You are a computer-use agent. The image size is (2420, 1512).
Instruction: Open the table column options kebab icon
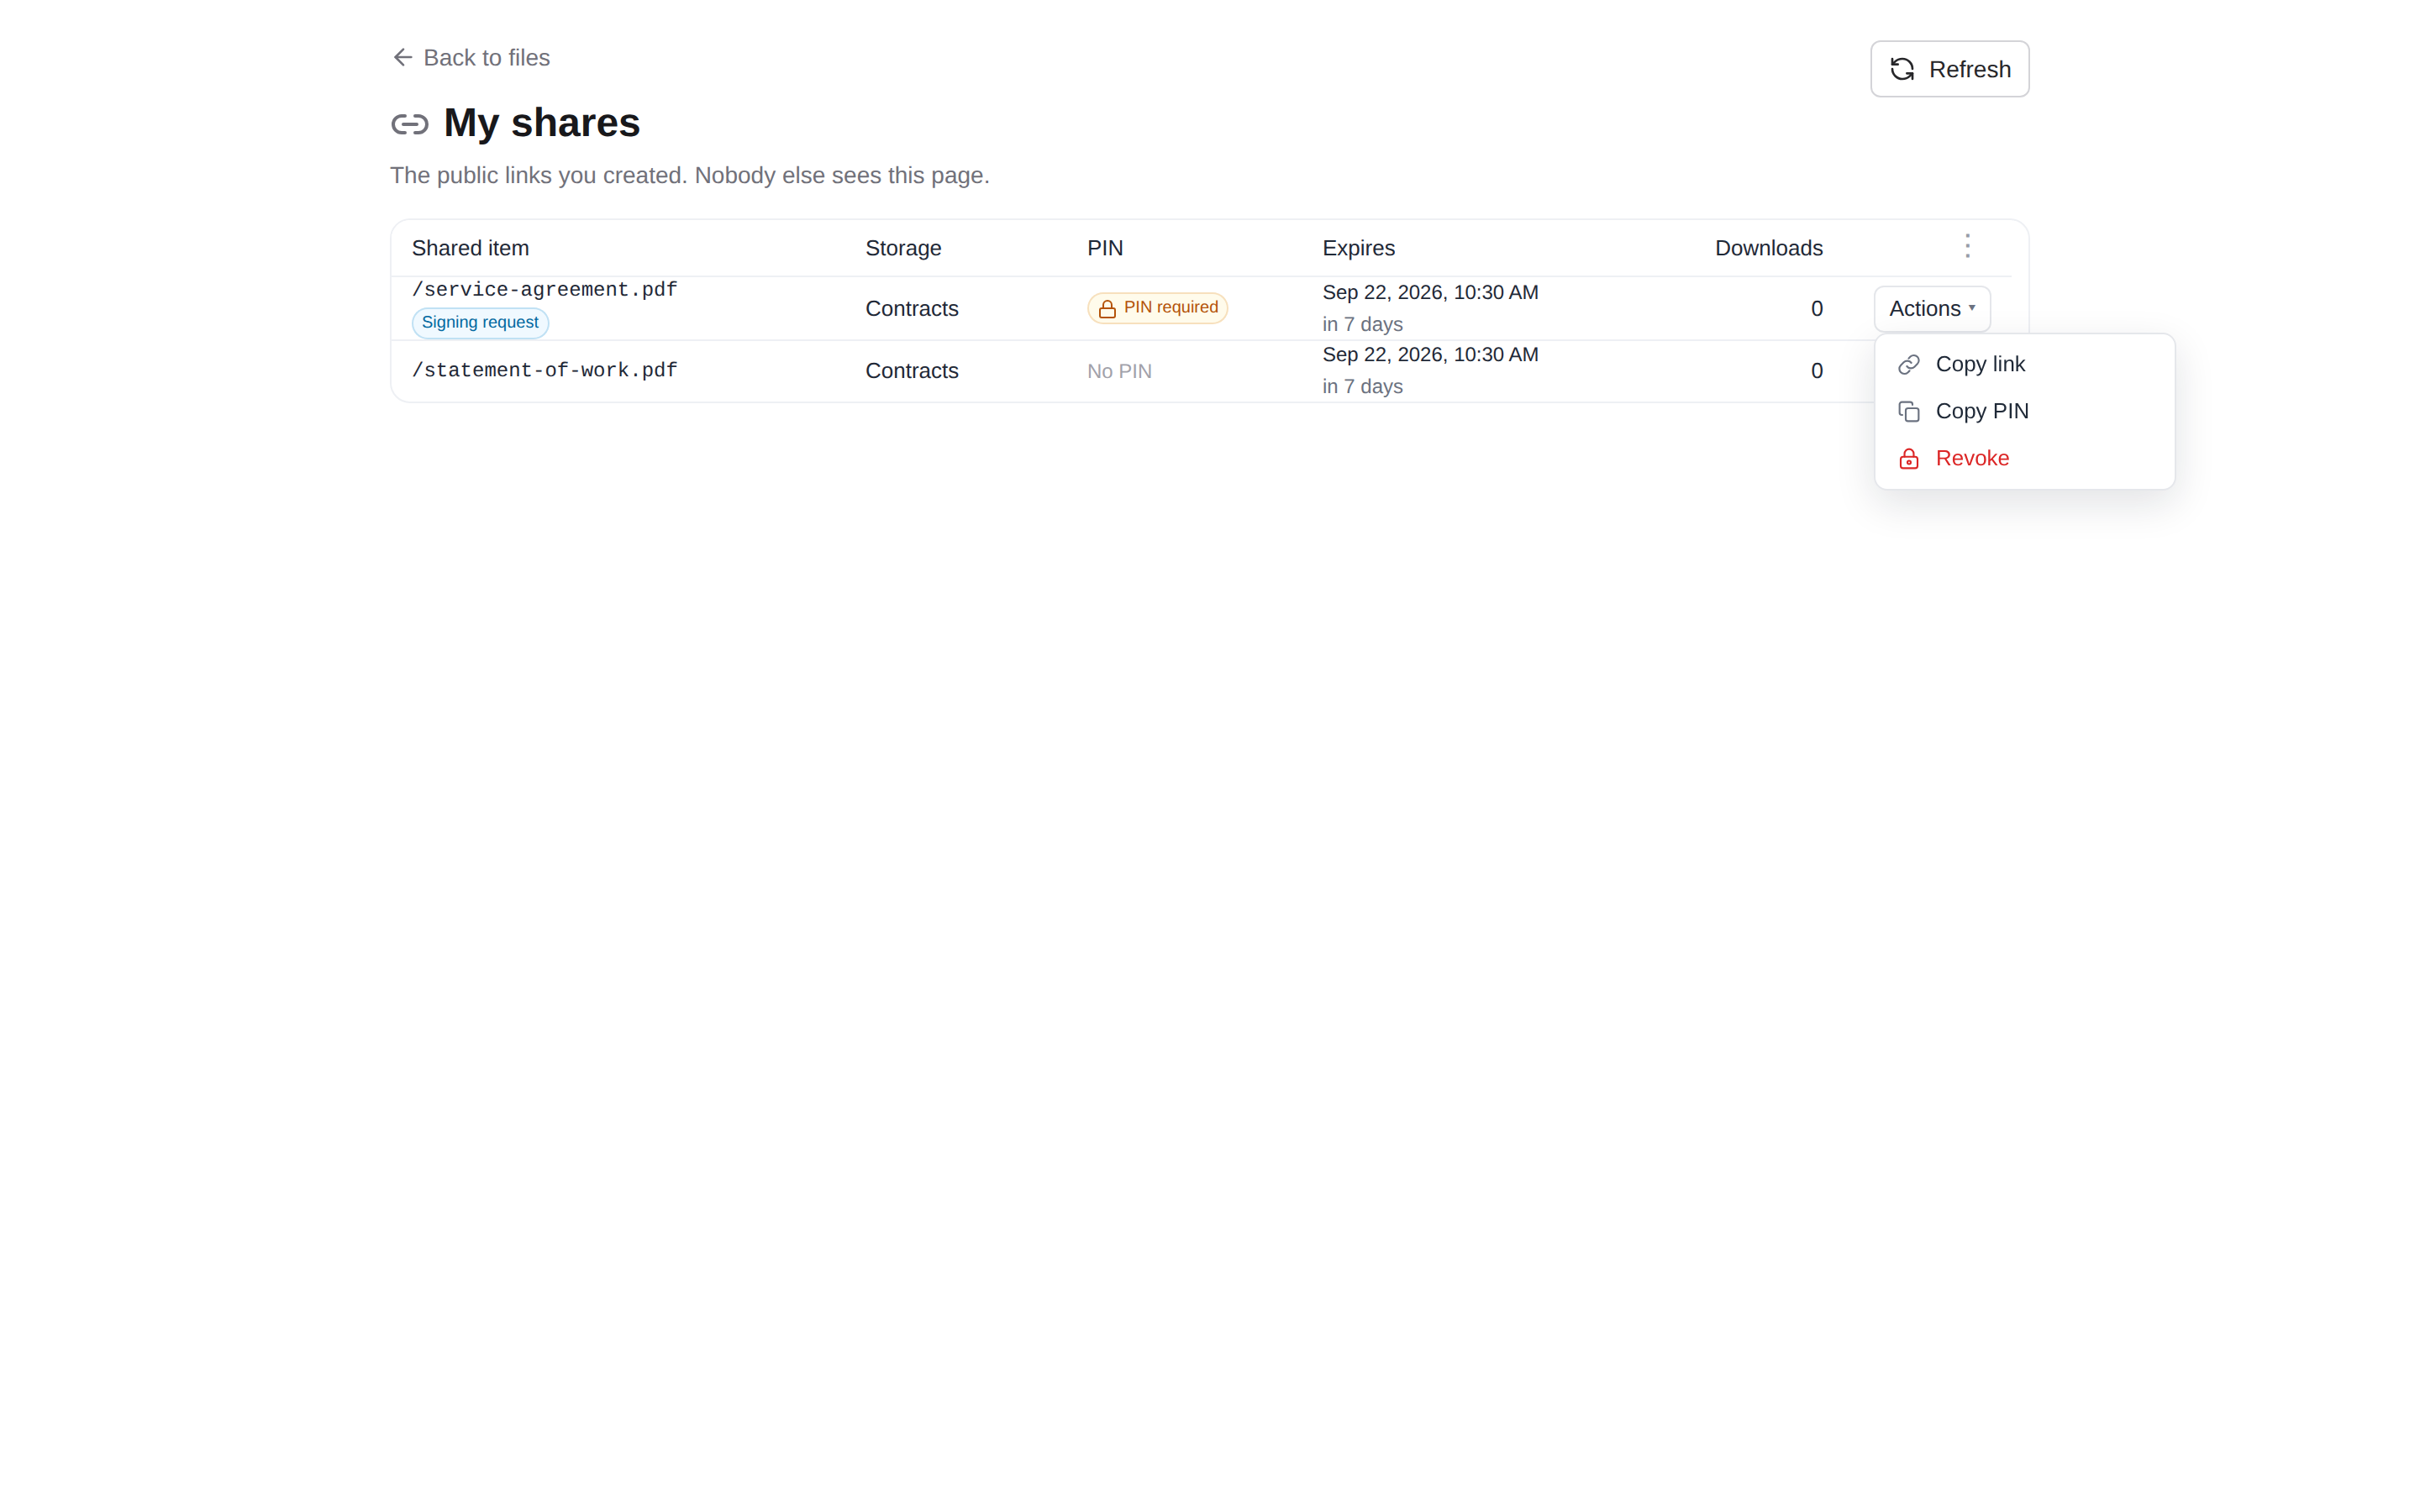click(1967, 246)
